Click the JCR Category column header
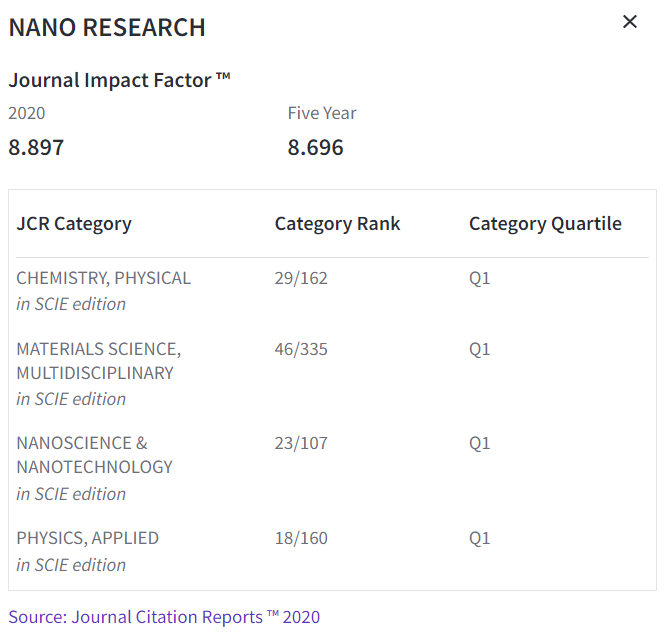The image size is (667, 634). tap(74, 224)
